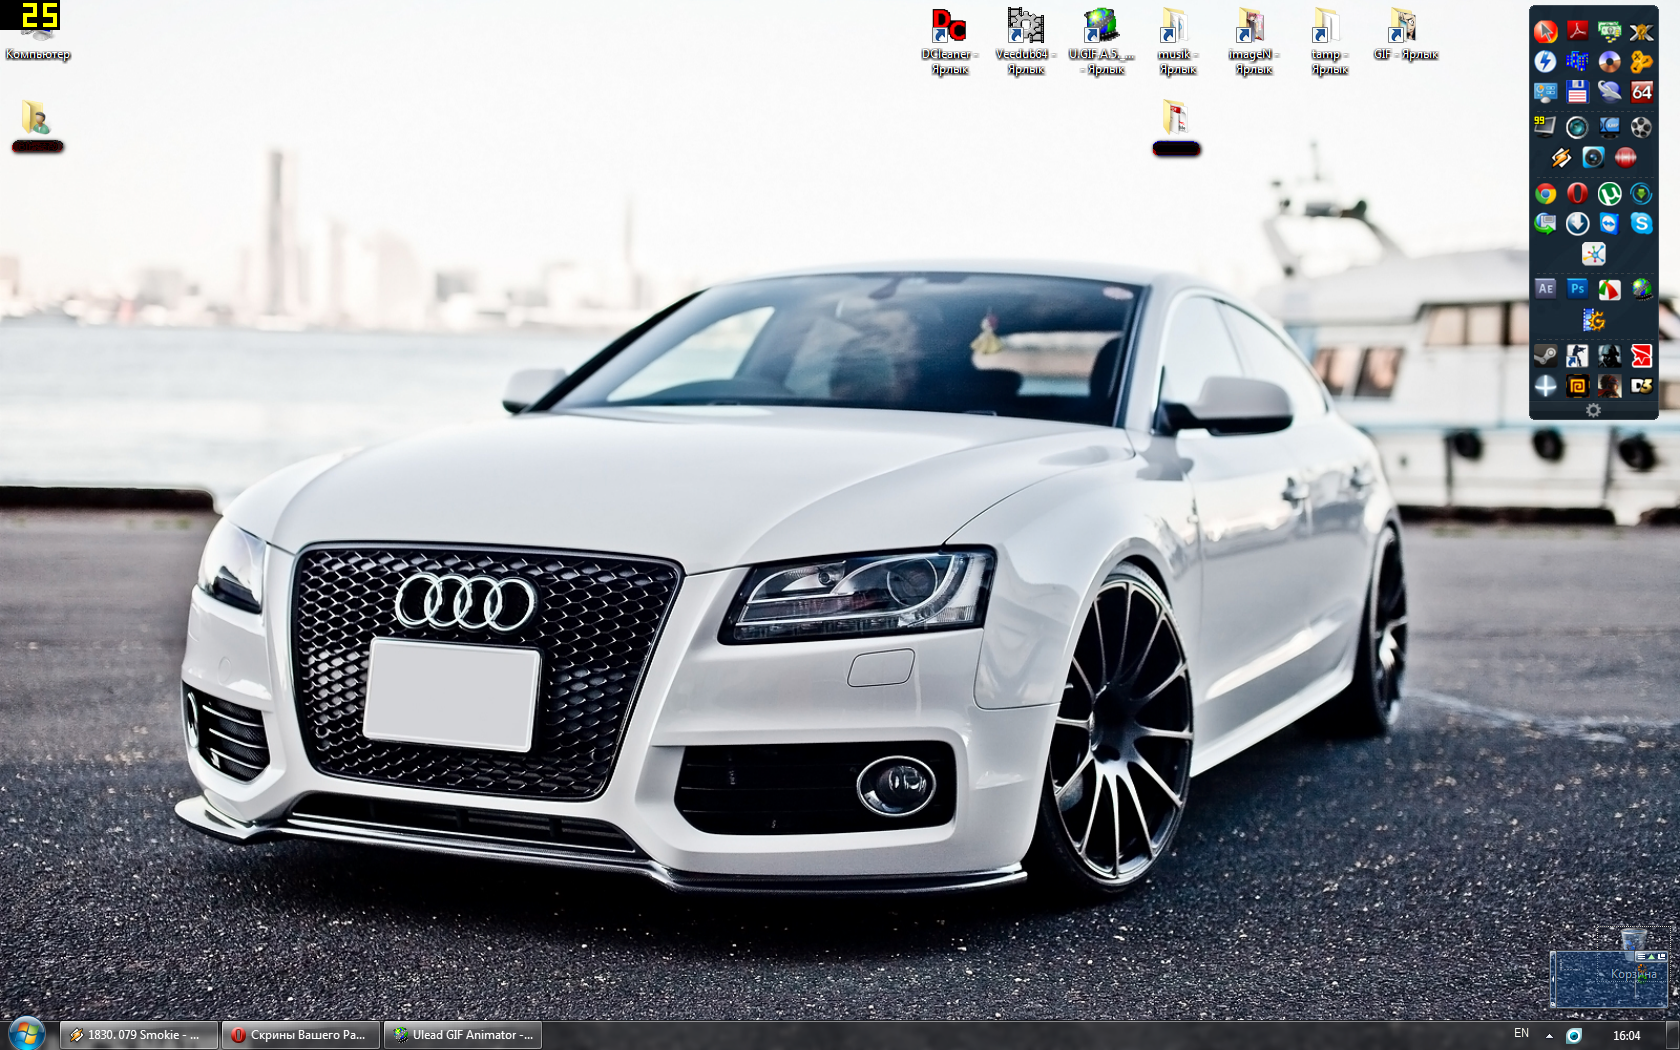The image size is (1680, 1050).
Task: Select the Veedub64 desktop shortcut
Action: click(1025, 42)
